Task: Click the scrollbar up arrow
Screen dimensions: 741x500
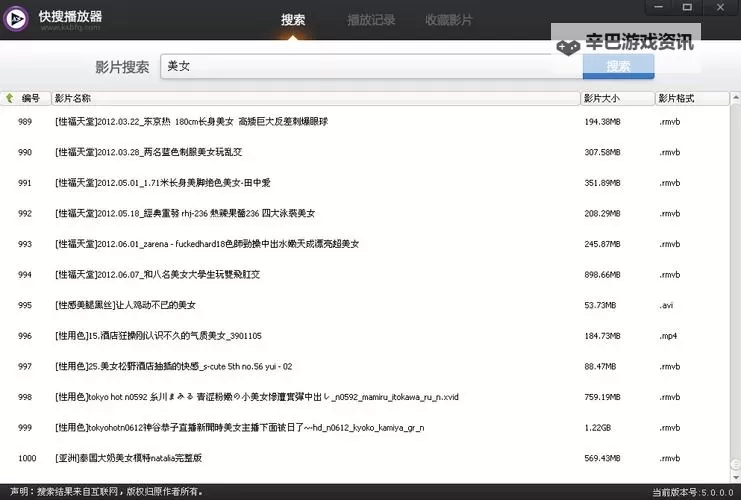Action: tap(735, 98)
